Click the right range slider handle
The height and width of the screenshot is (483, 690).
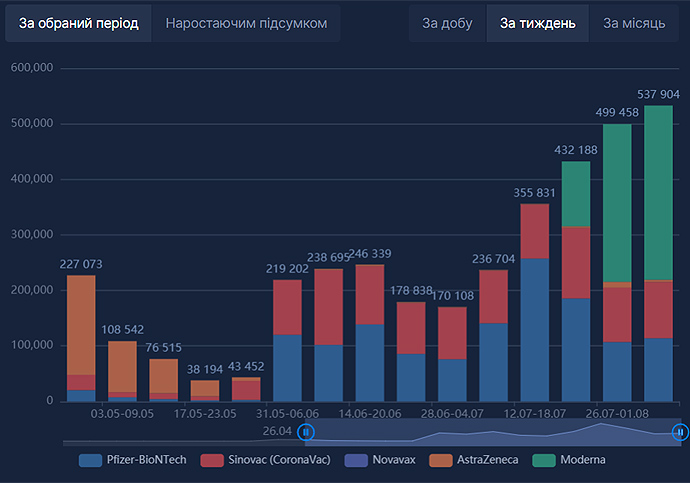[680, 432]
